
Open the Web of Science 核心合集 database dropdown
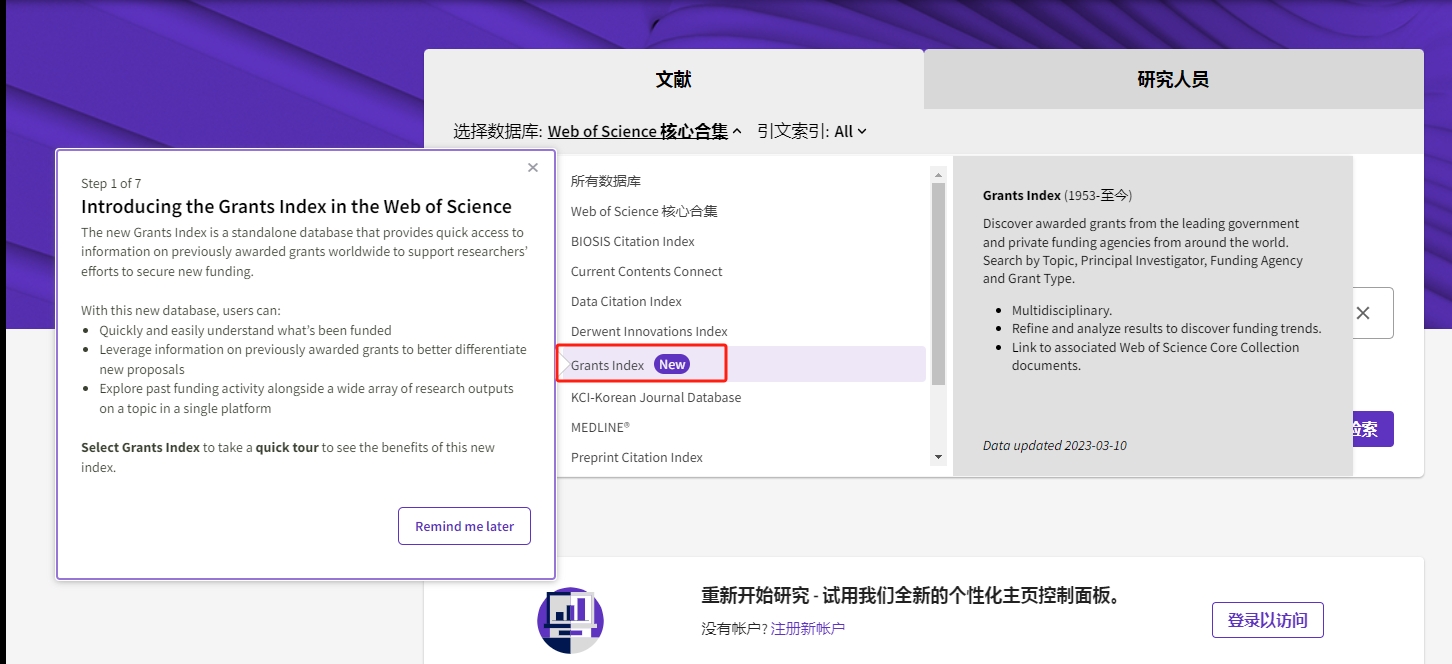tap(645, 131)
